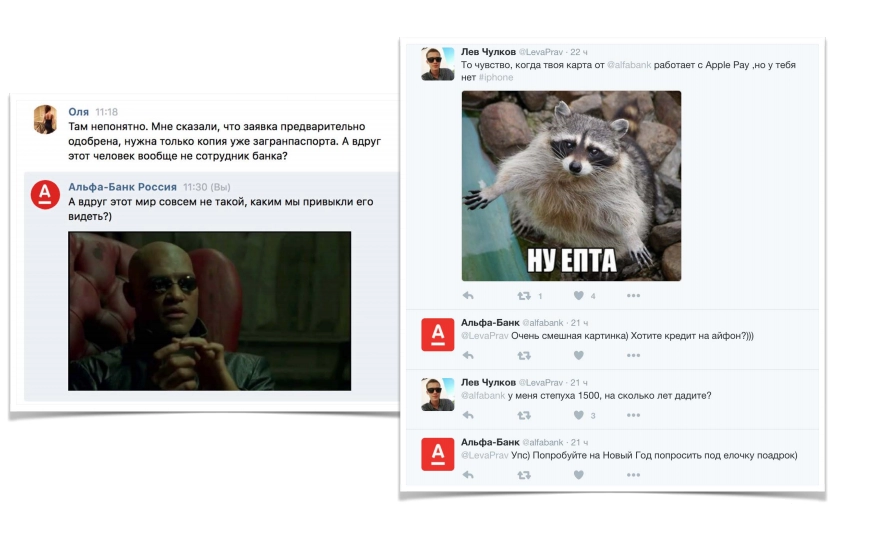Retweet Альфа-Банк's Новый Год tweet
This screenshot has height=544, width=874.
click(524, 475)
